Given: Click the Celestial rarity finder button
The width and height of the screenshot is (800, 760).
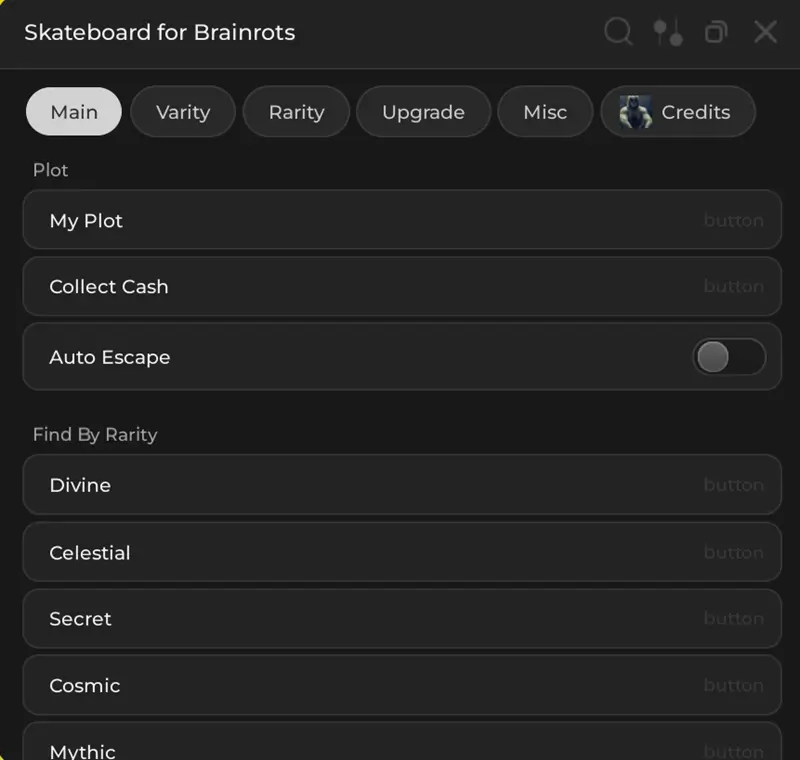Looking at the screenshot, I should [x=400, y=552].
